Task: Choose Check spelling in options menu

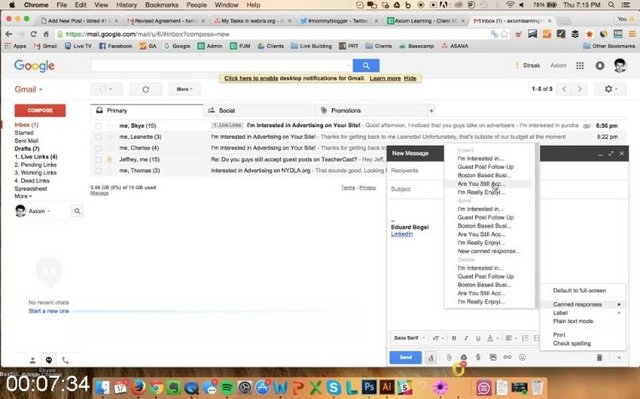Action: [571, 344]
